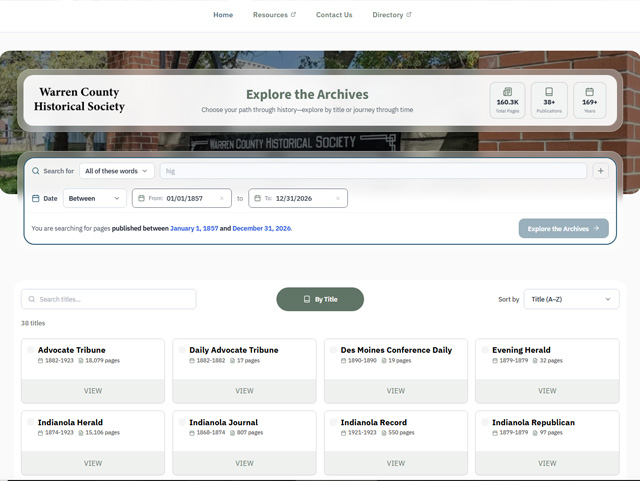Clear the To date with its X
This screenshot has width=640, height=481.
pos(338,198)
